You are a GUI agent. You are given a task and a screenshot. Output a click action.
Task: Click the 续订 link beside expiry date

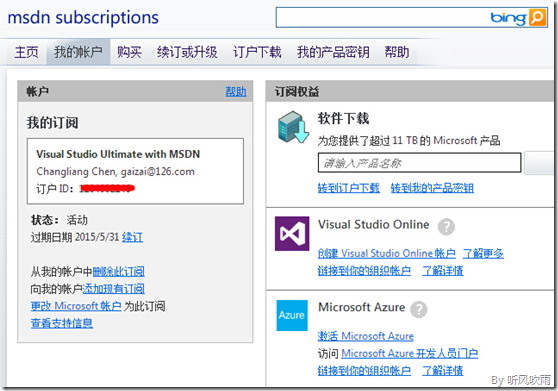tap(132, 237)
